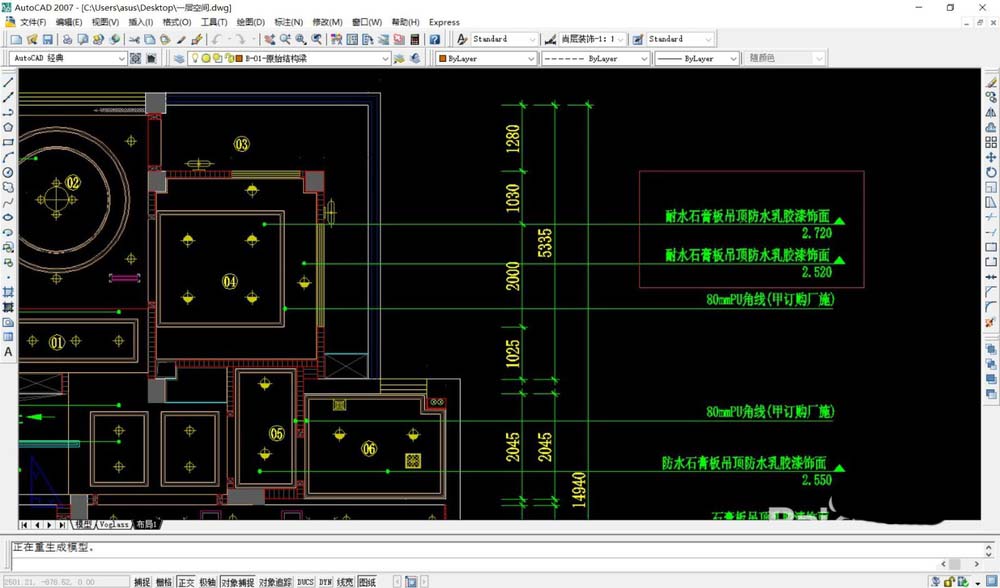Open the ByLayer linetype dropdown
The image size is (1000, 588).
[x=645, y=57]
